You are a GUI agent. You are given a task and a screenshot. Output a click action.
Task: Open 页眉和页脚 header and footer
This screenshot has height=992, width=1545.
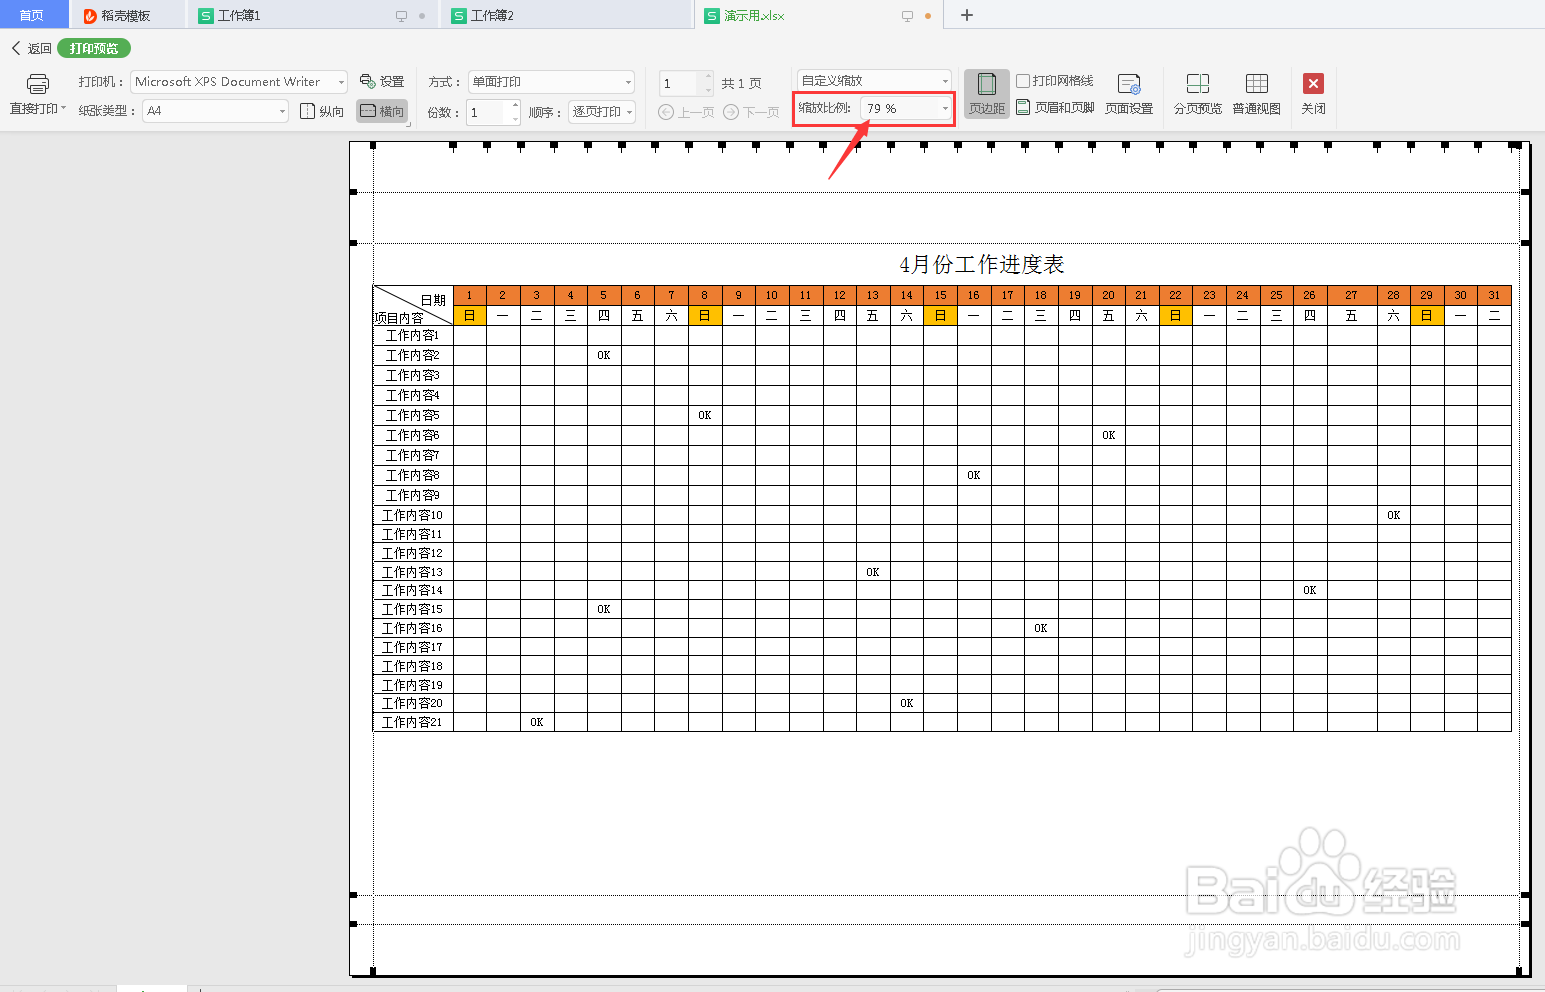click(x=1055, y=107)
